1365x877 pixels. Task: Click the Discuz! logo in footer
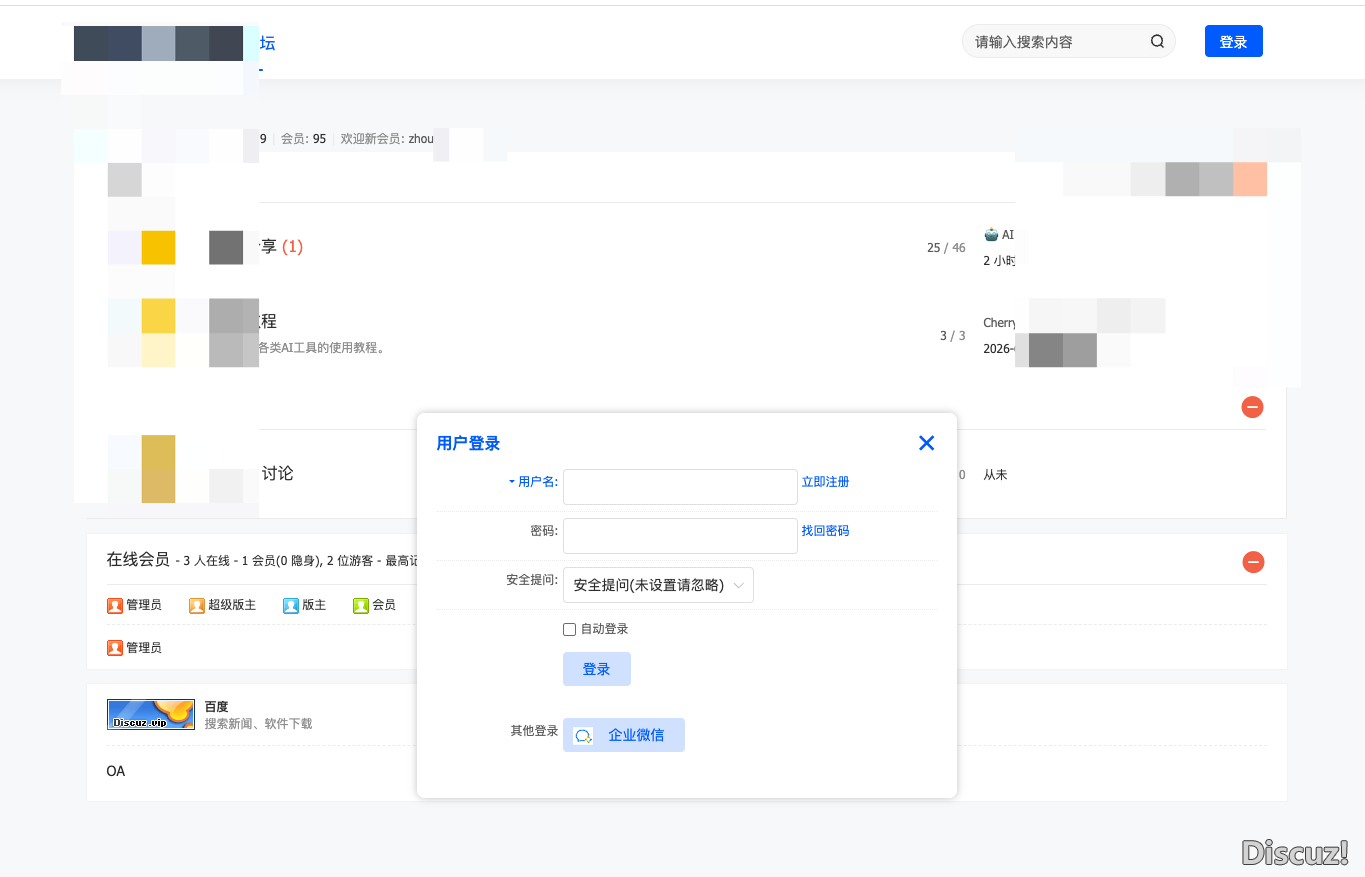point(1295,852)
